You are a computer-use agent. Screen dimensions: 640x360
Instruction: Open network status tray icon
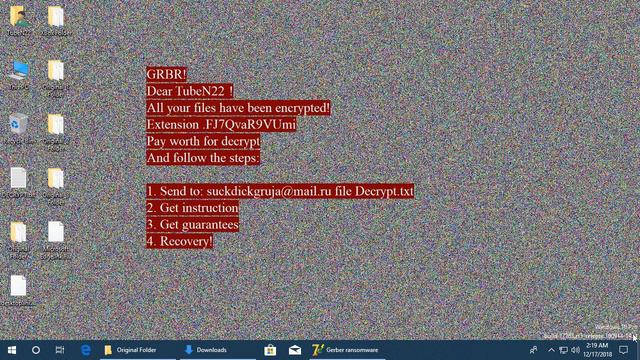point(564,350)
